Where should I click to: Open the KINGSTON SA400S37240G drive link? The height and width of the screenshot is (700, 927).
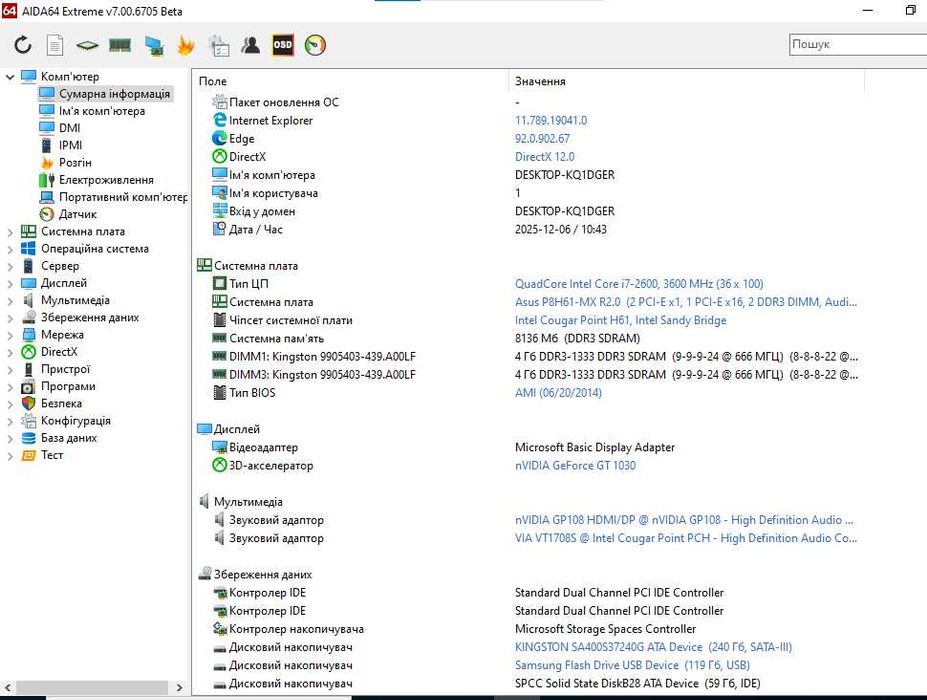pos(653,647)
